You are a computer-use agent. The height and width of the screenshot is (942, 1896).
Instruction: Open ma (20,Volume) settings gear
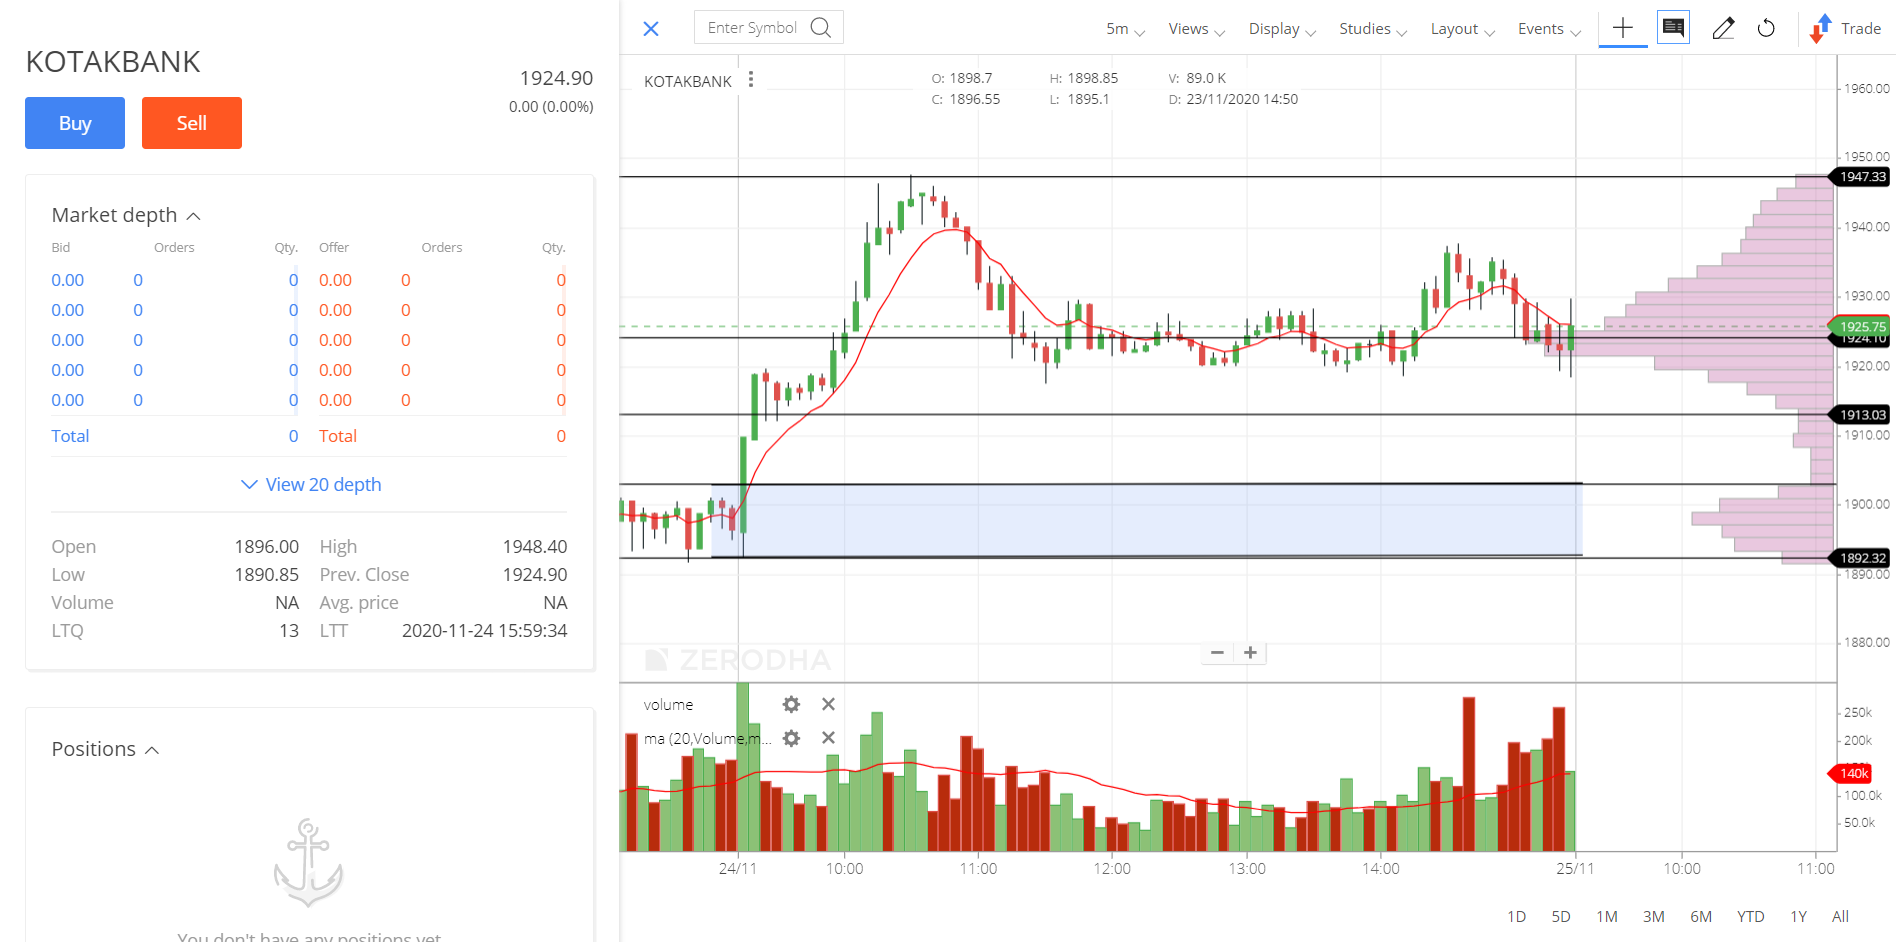[791, 738]
